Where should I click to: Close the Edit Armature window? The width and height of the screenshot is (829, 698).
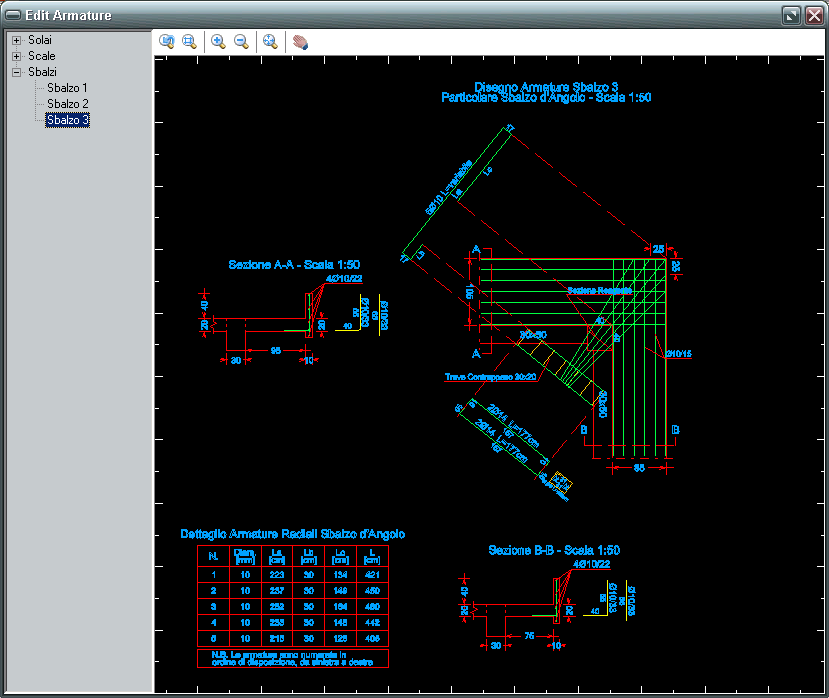pos(812,15)
